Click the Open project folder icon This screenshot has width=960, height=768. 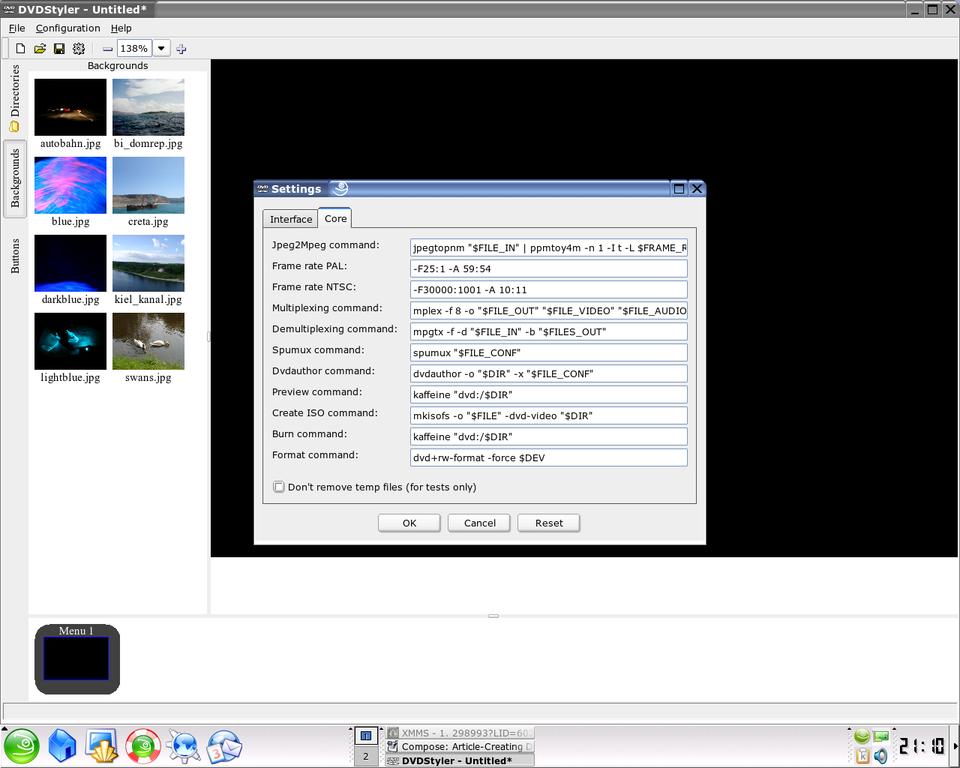(40, 48)
